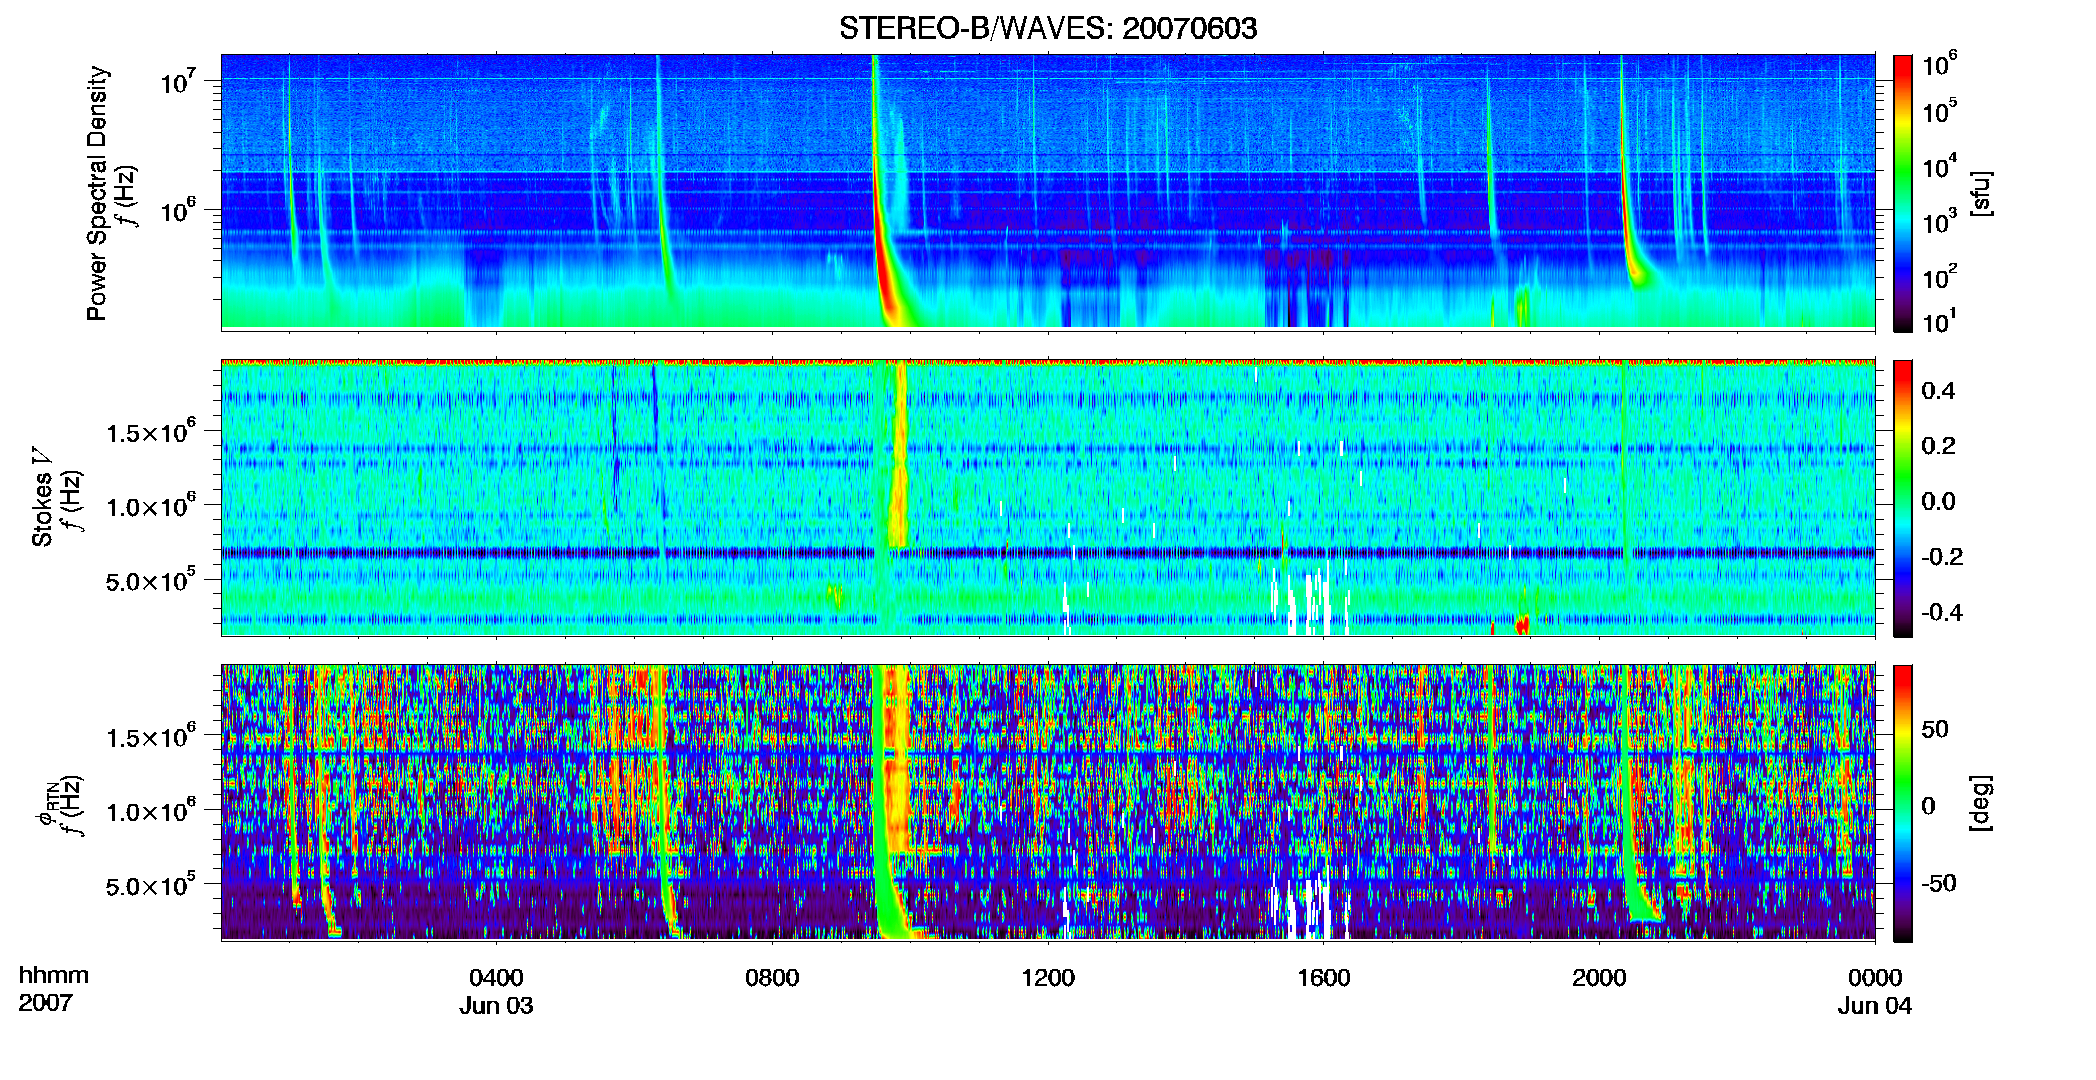Click the 0800 time tick label

tap(772, 978)
